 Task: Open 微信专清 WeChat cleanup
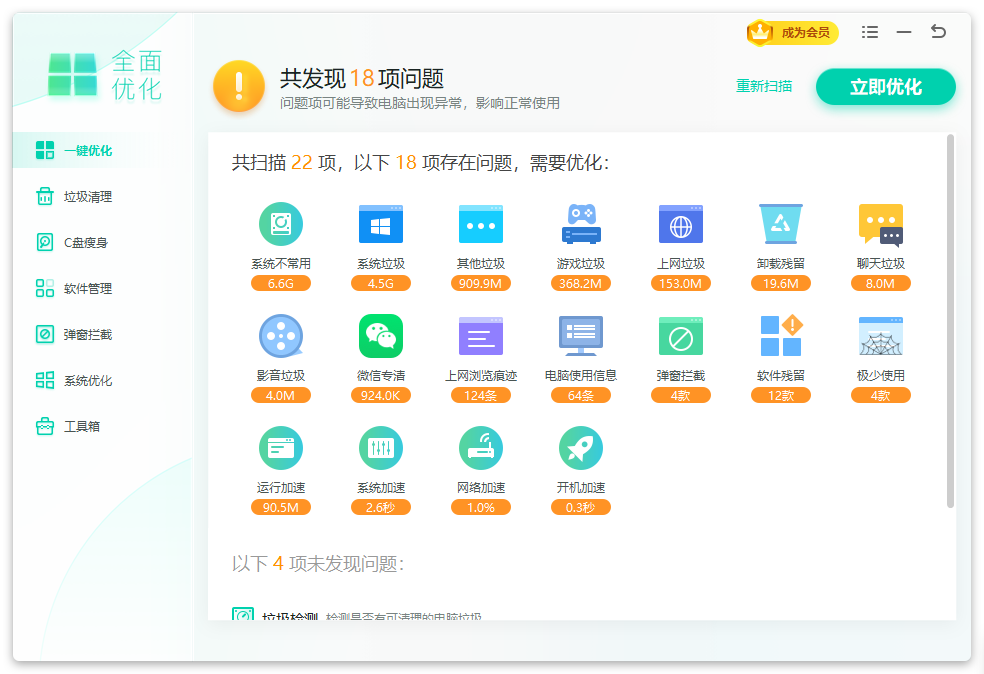pos(381,336)
